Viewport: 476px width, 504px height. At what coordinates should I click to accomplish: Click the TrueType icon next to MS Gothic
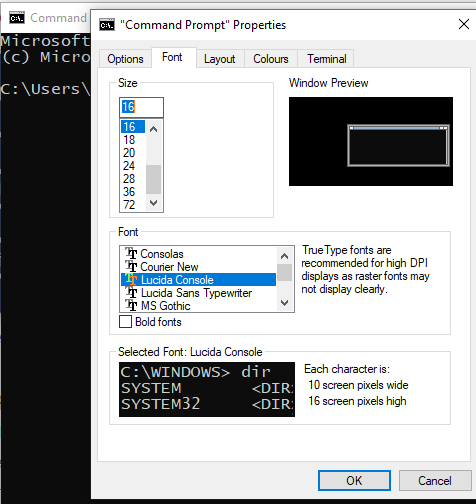coord(131,305)
